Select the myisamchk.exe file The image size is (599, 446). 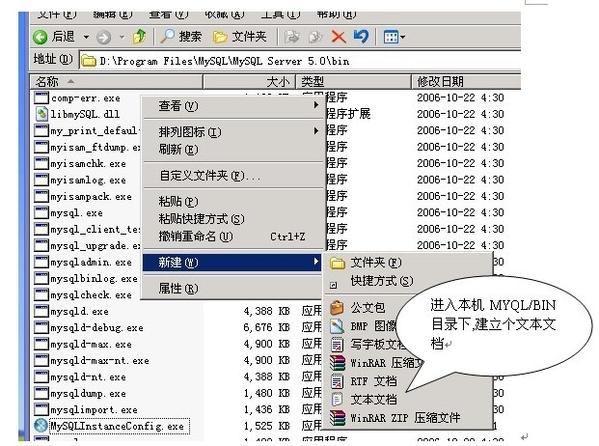click(80, 164)
